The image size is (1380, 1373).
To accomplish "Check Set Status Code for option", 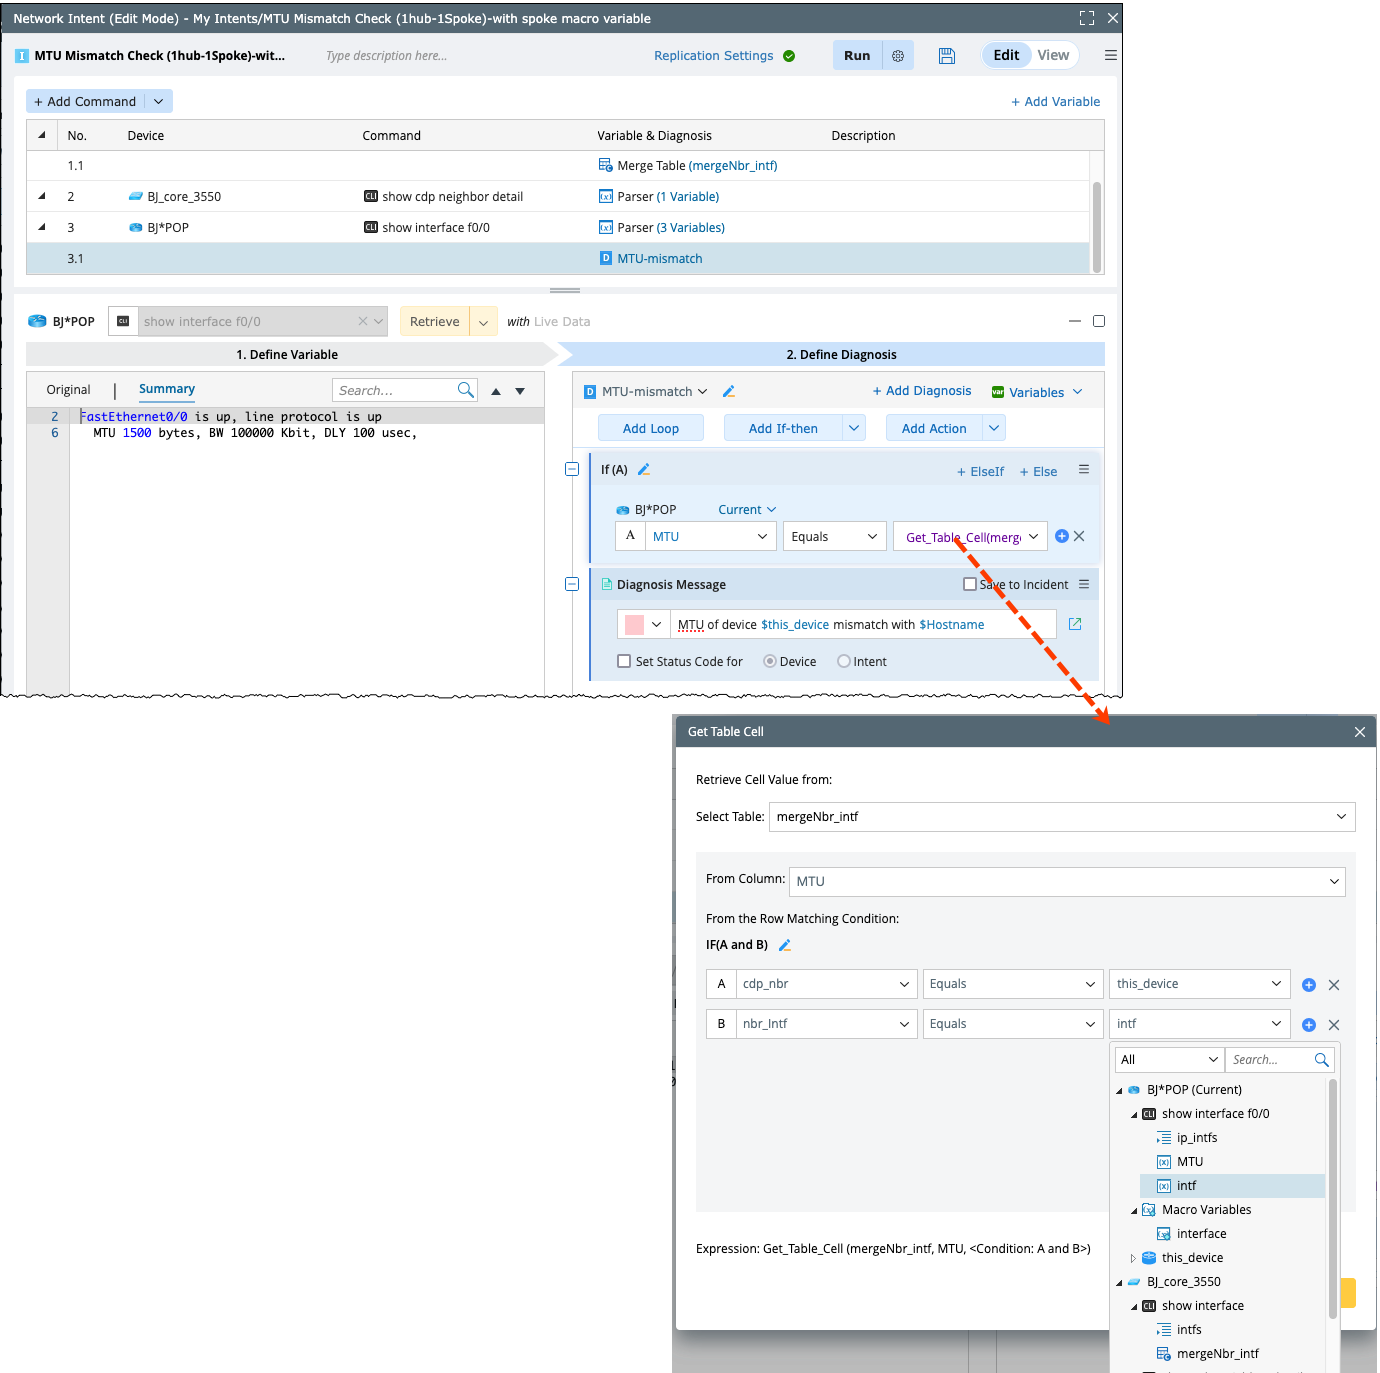I will click(624, 661).
